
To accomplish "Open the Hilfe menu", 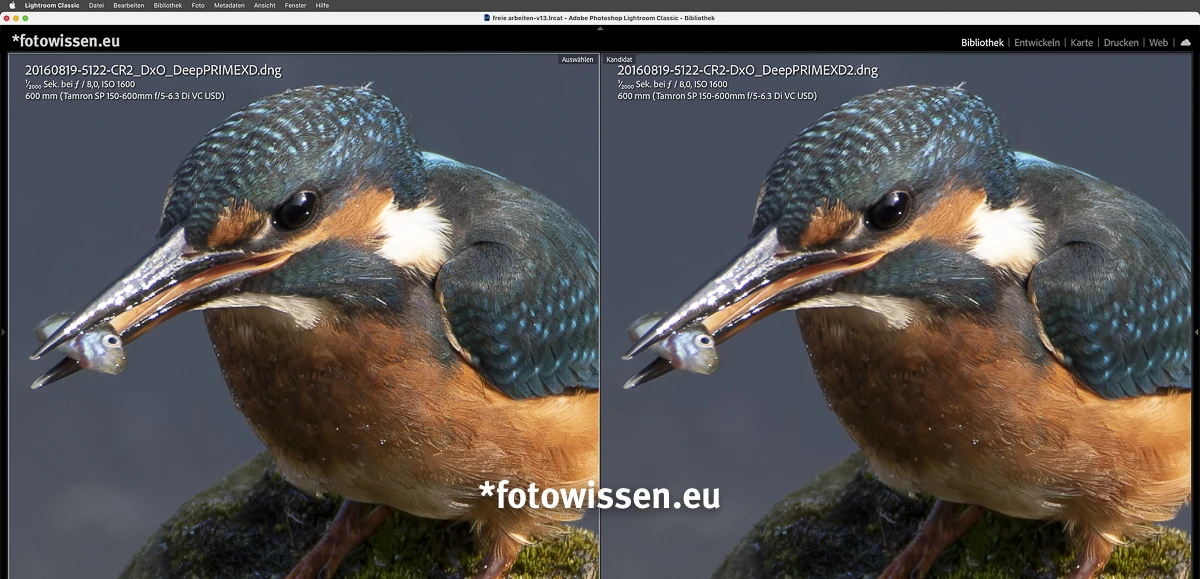I will [x=322, y=5].
